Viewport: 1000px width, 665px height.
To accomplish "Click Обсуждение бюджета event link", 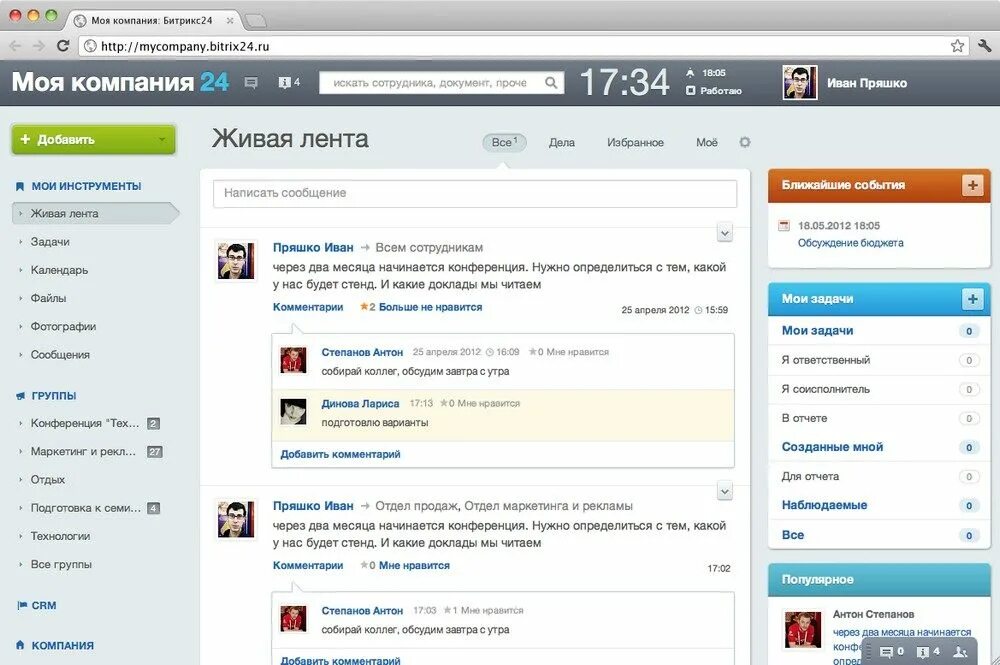I will click(850, 243).
